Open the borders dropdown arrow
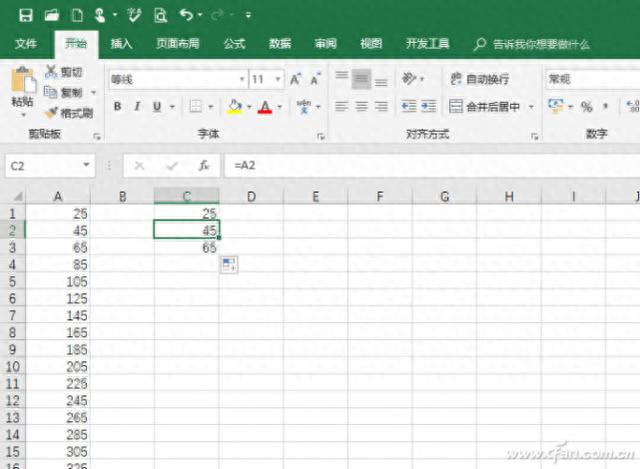The image size is (640, 469). click(211, 107)
